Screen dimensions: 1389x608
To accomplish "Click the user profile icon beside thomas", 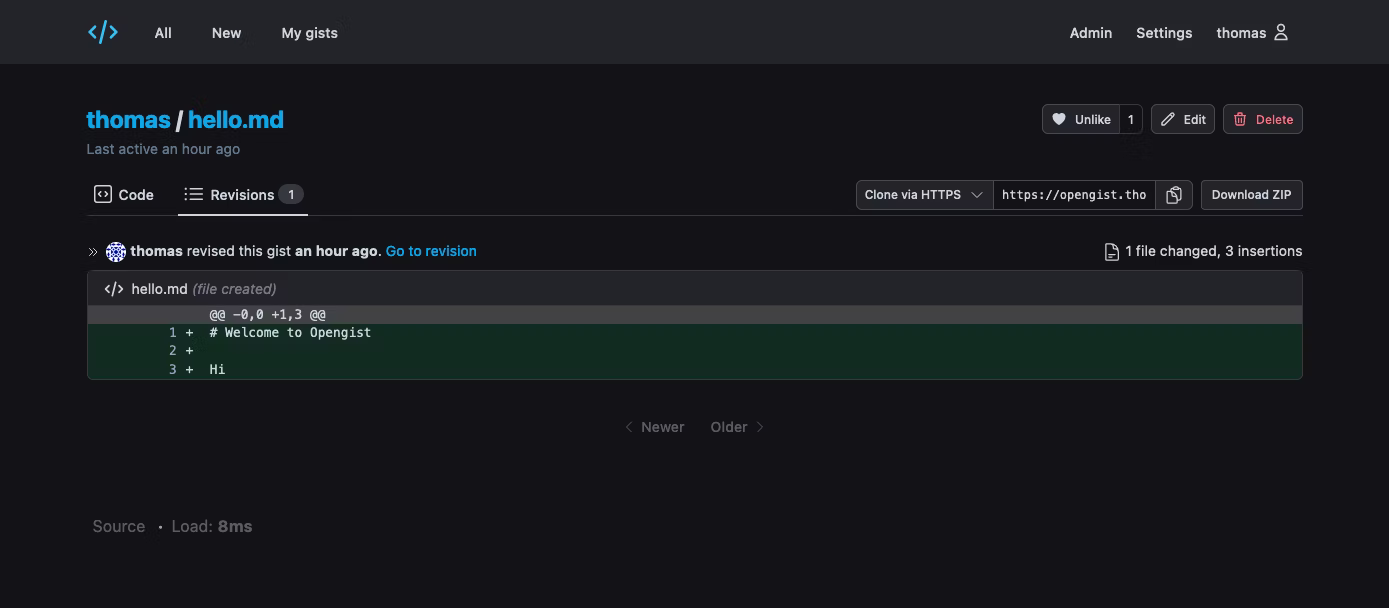I will [1281, 33].
